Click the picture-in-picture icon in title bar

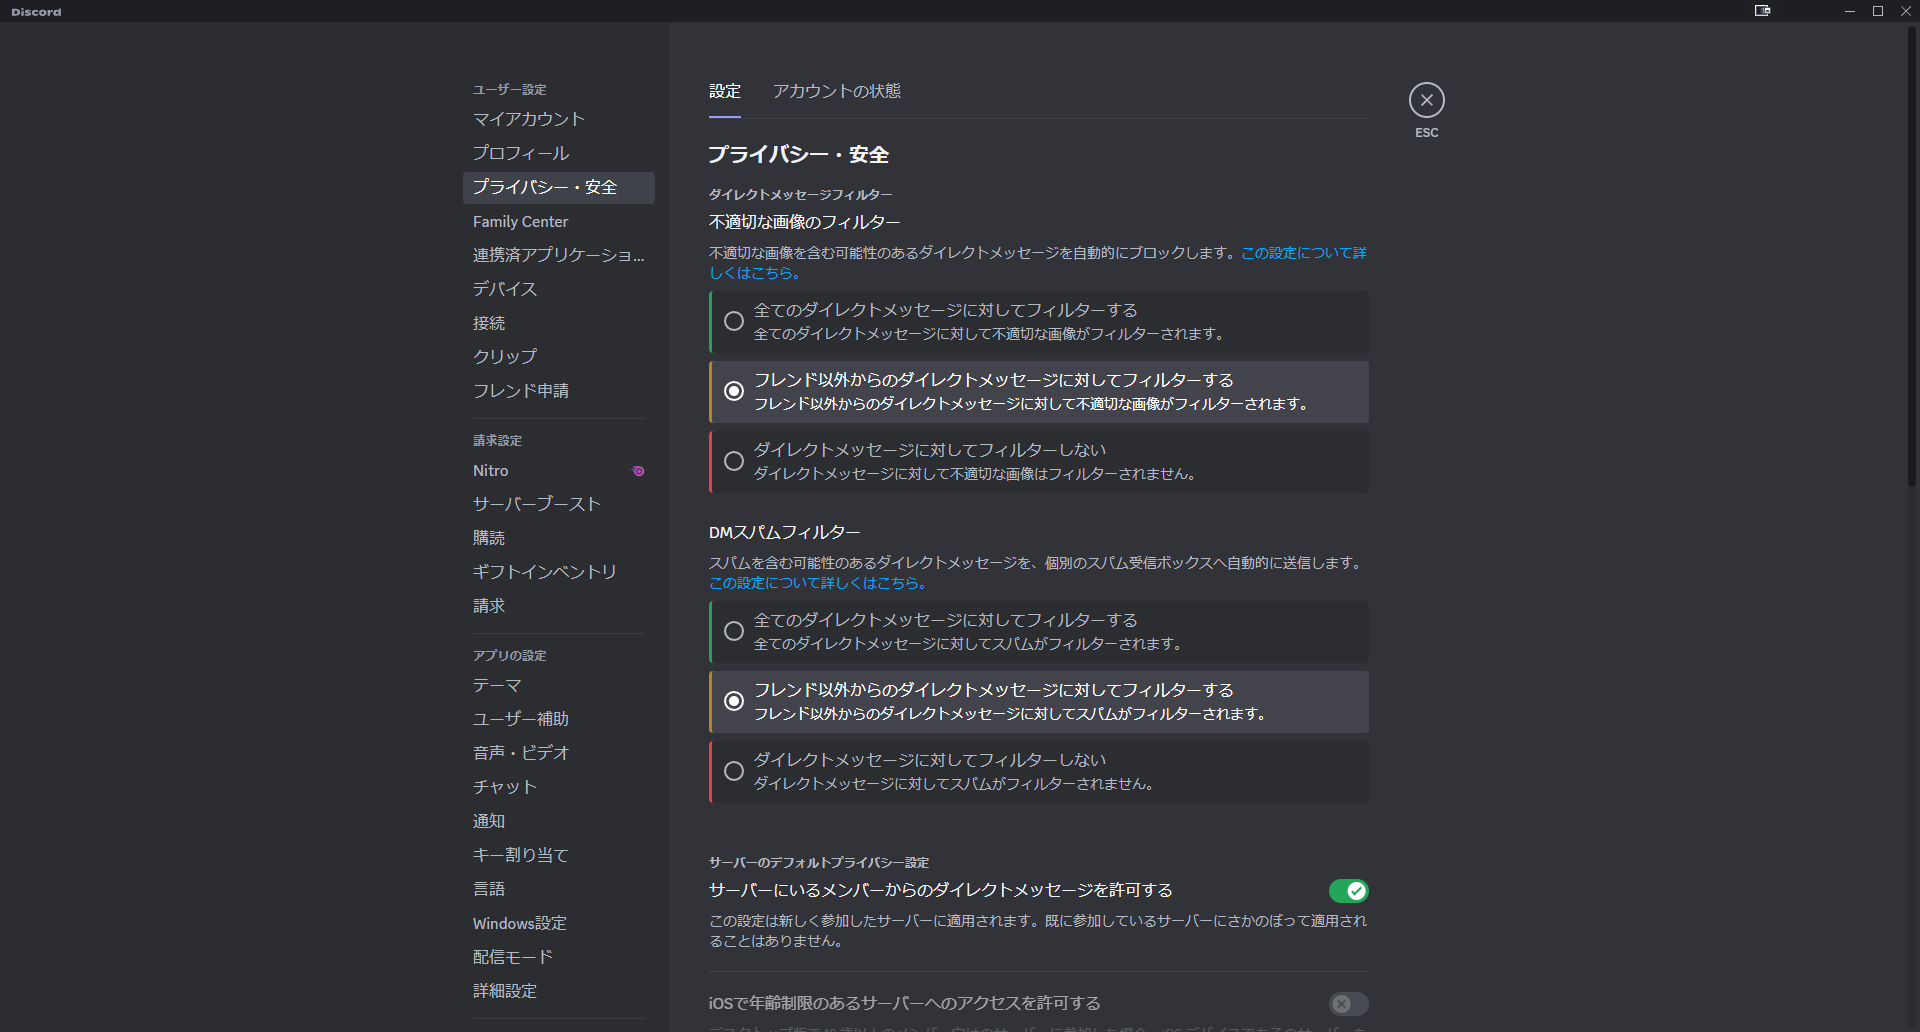pos(1762,11)
